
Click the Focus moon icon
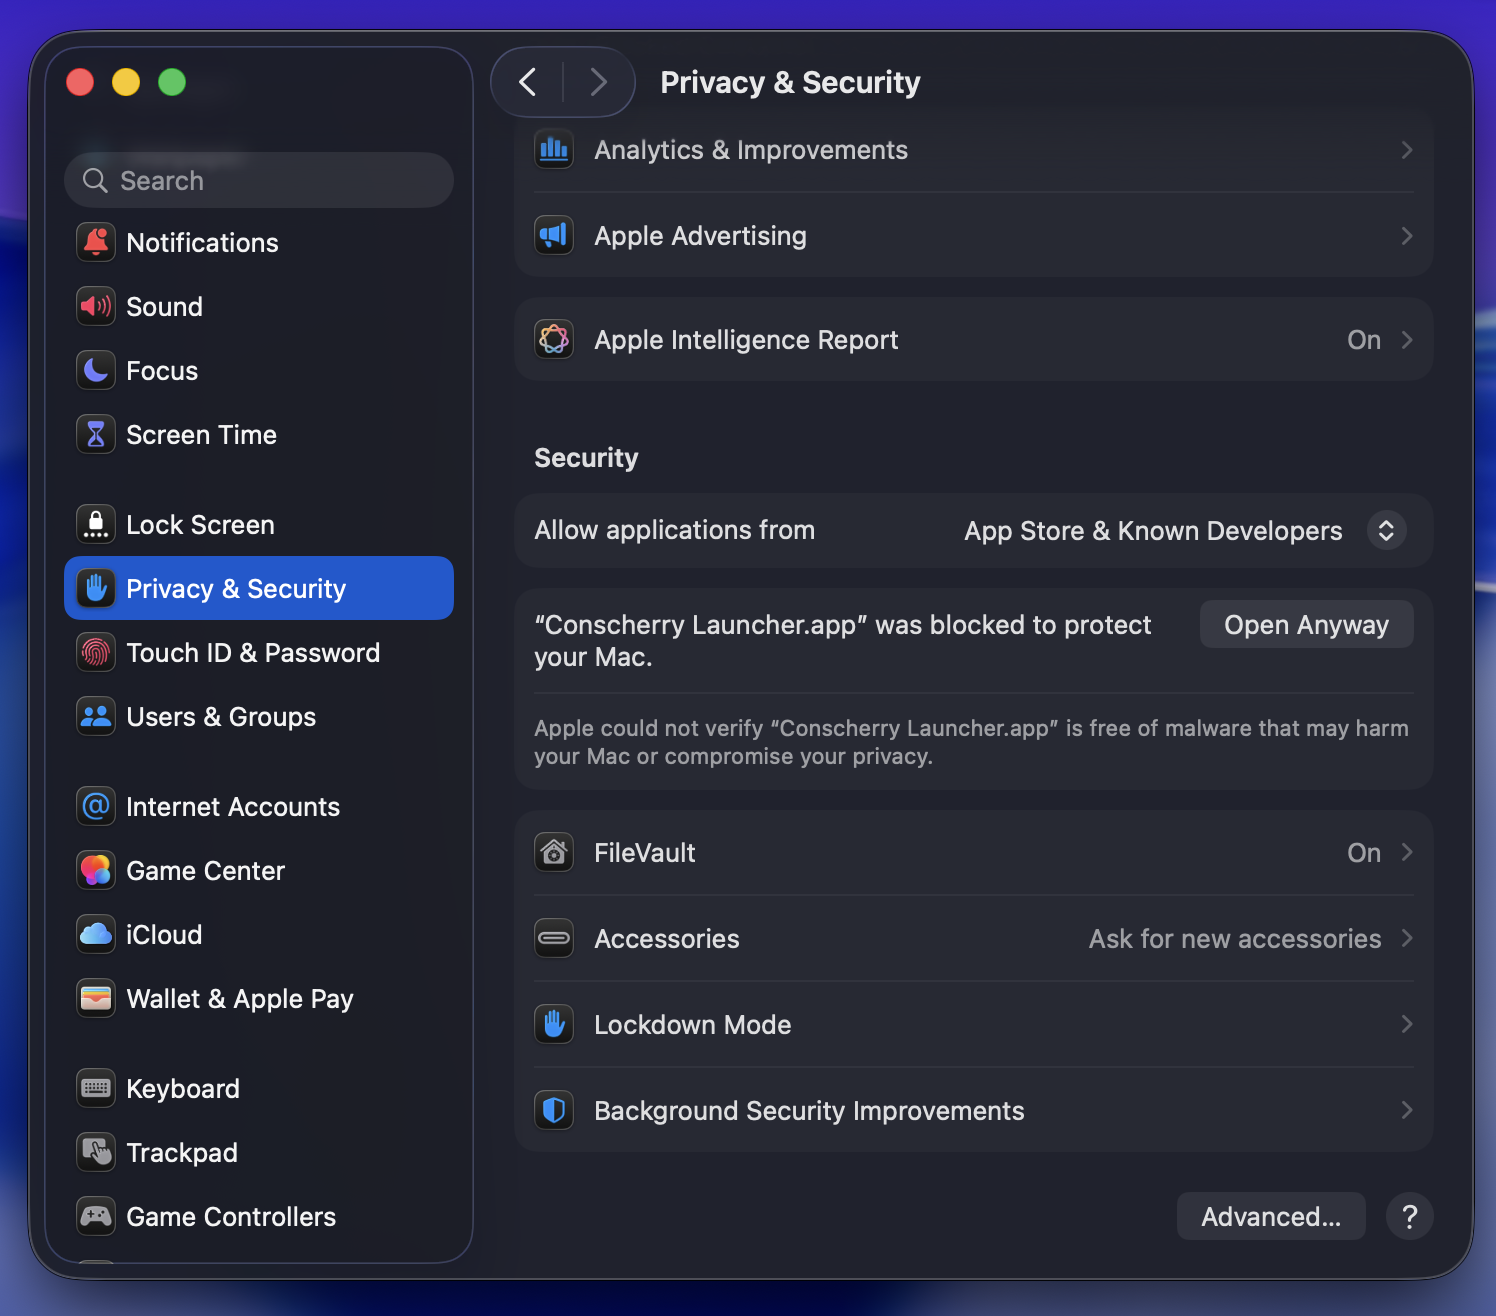coord(96,371)
